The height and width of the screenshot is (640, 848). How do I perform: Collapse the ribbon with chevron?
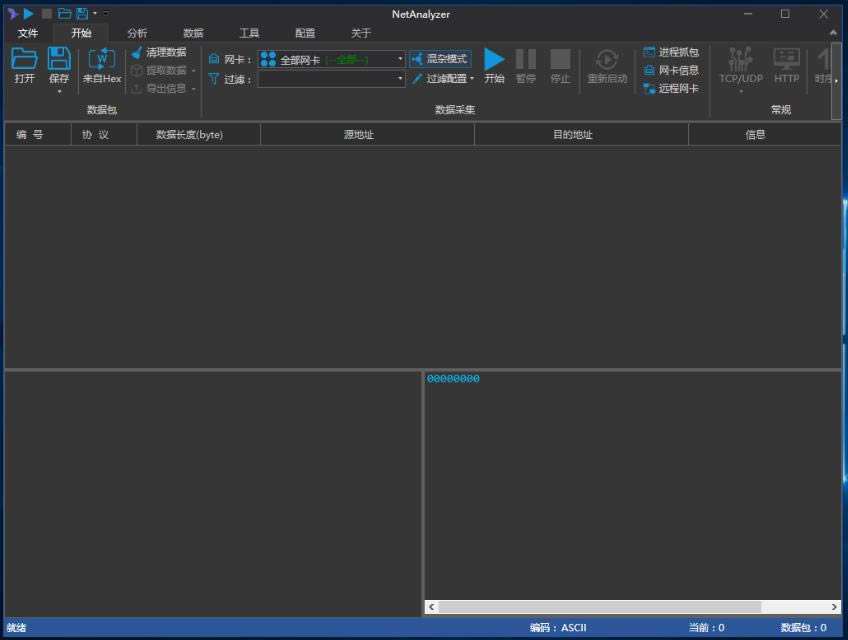[833, 33]
